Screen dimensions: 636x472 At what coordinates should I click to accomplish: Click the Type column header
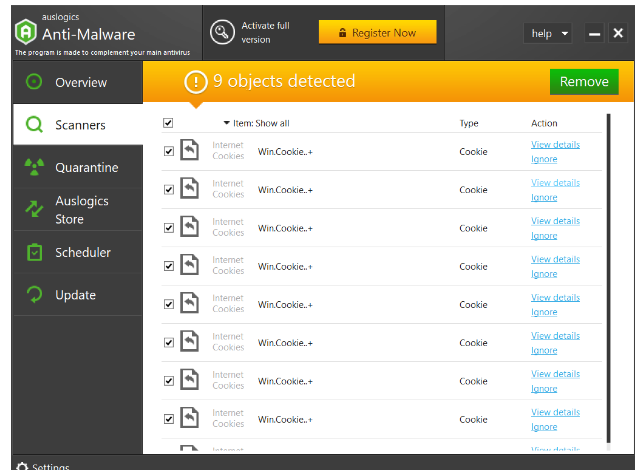[469, 123]
